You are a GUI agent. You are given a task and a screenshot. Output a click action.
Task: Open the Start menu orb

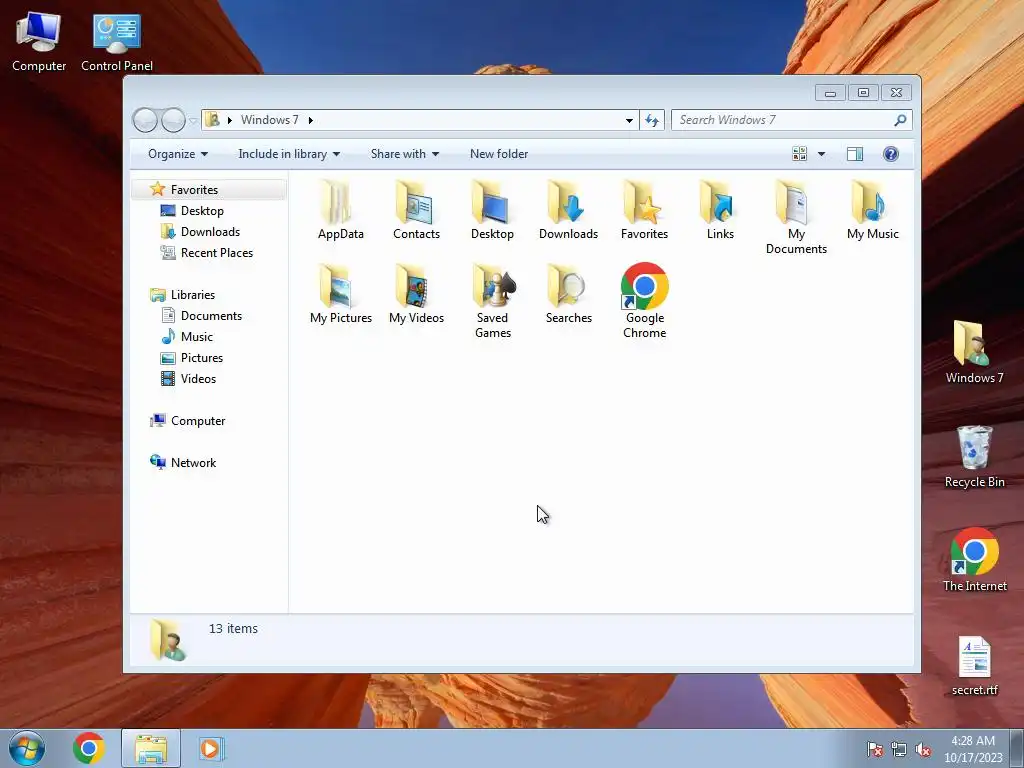point(27,748)
